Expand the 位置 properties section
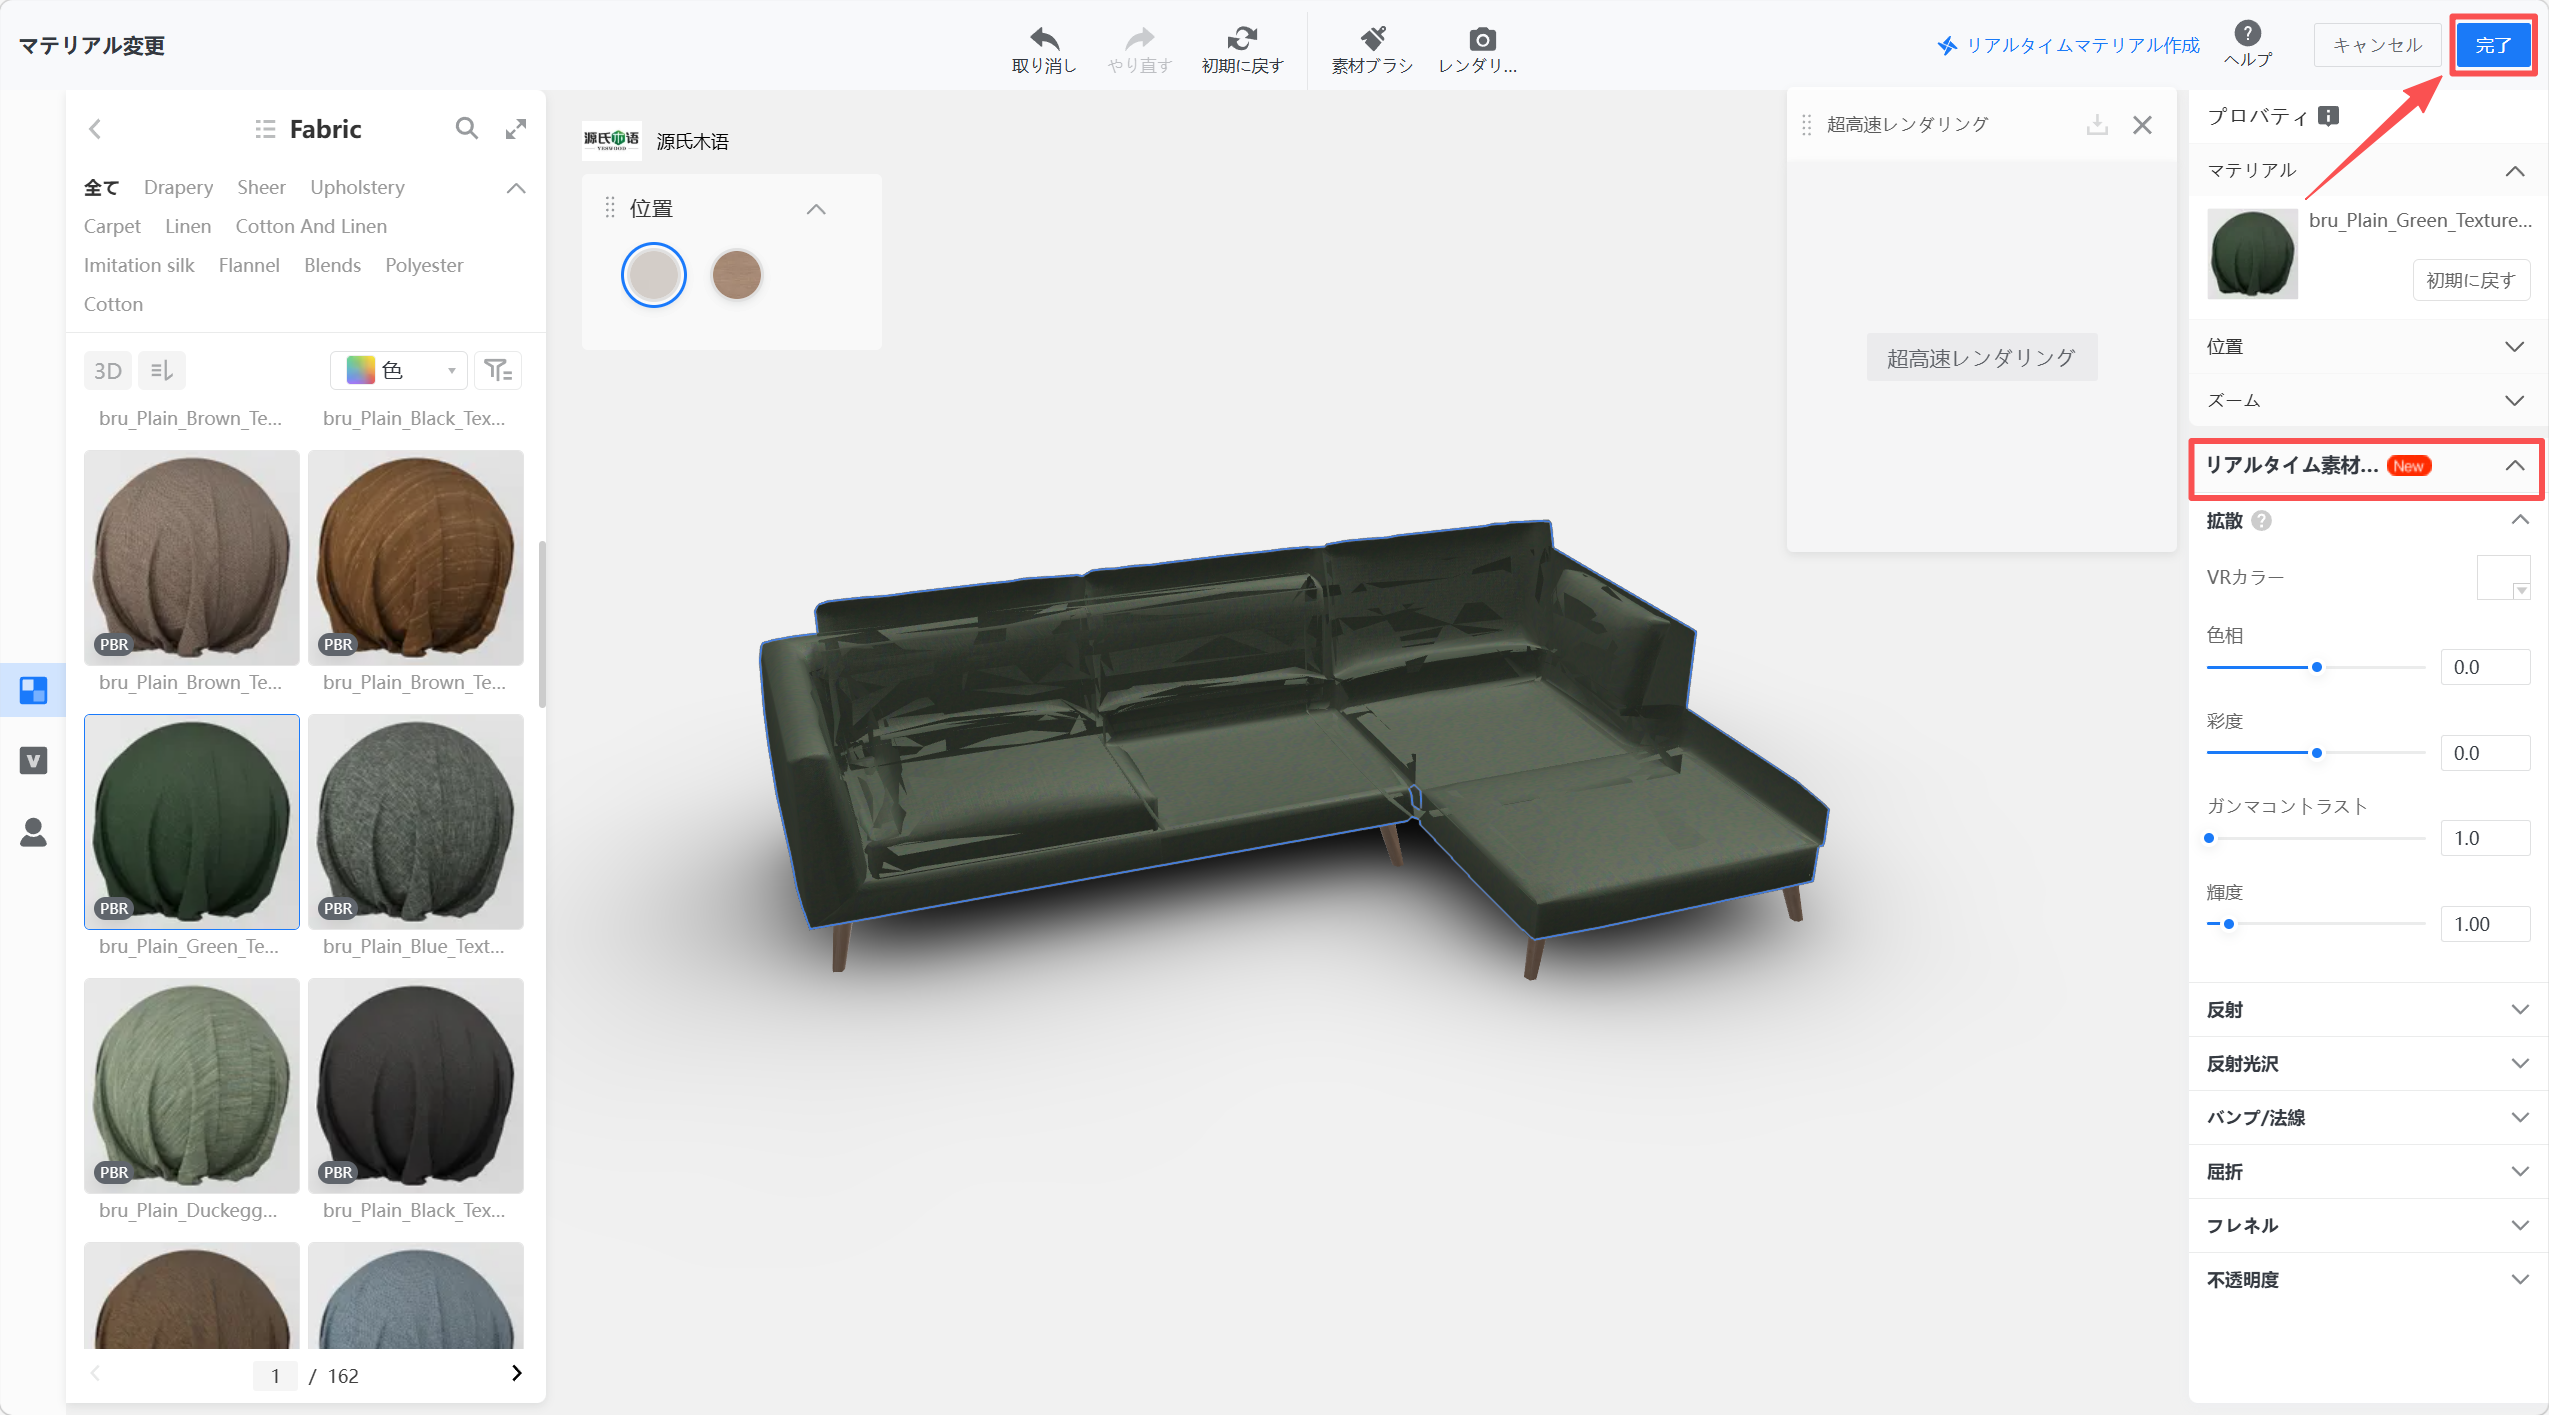 (2515, 347)
